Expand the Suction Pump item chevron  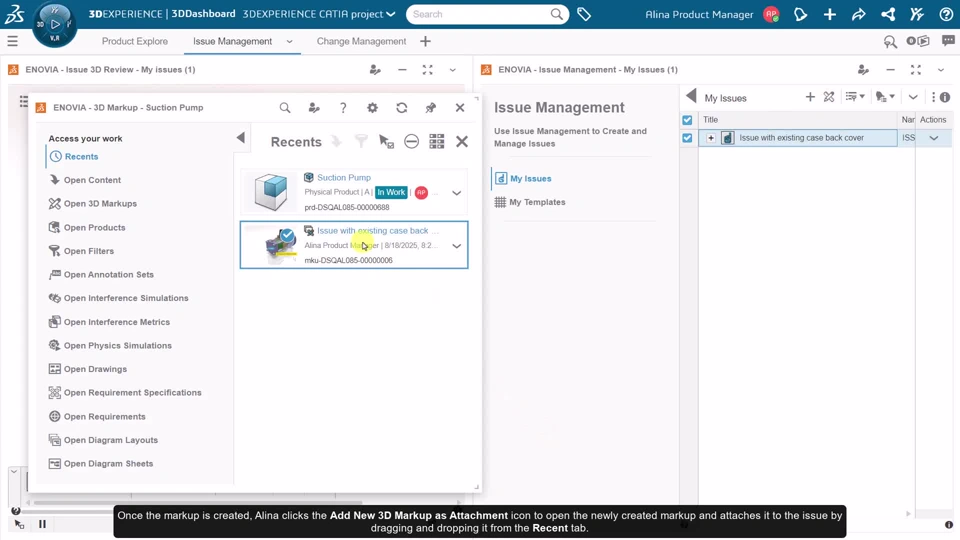coord(457,193)
